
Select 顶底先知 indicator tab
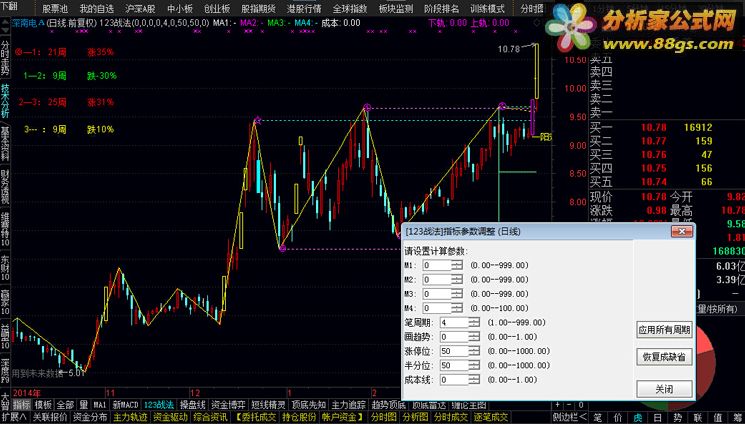[308, 405]
